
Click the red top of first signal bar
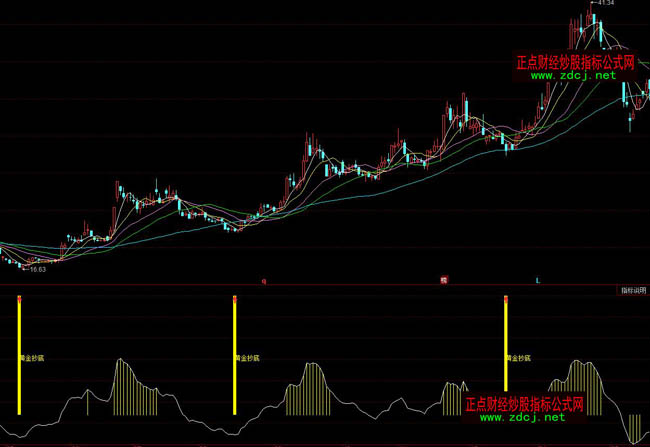19,298
